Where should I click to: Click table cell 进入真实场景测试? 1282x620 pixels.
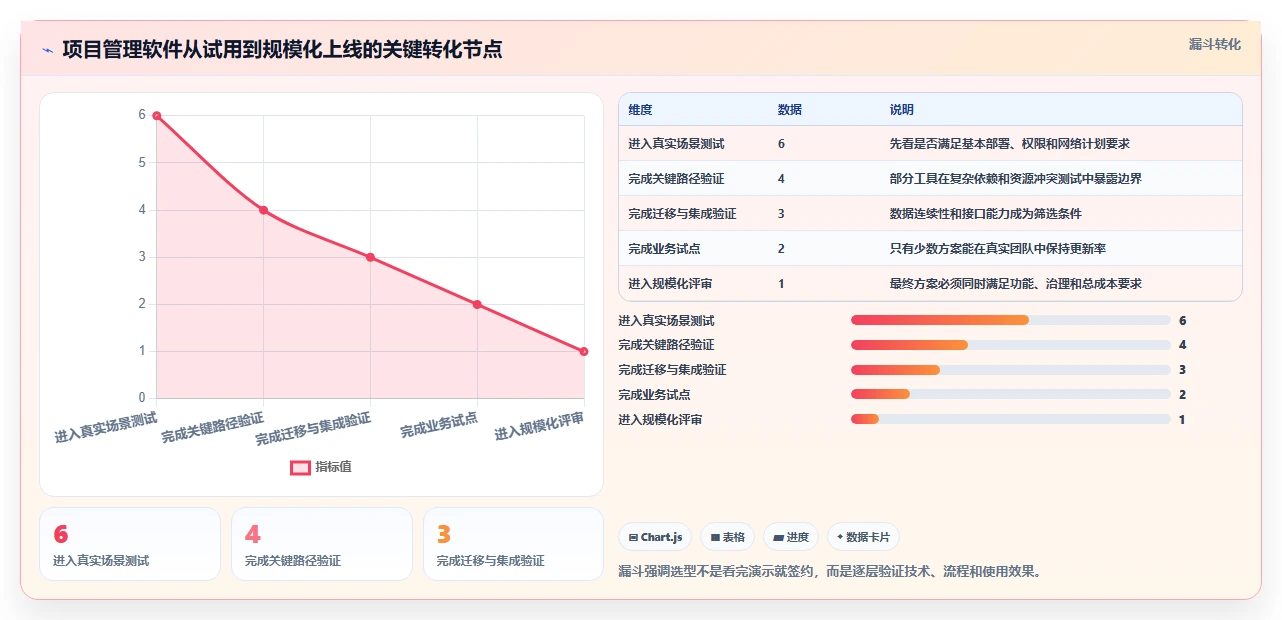[676, 144]
